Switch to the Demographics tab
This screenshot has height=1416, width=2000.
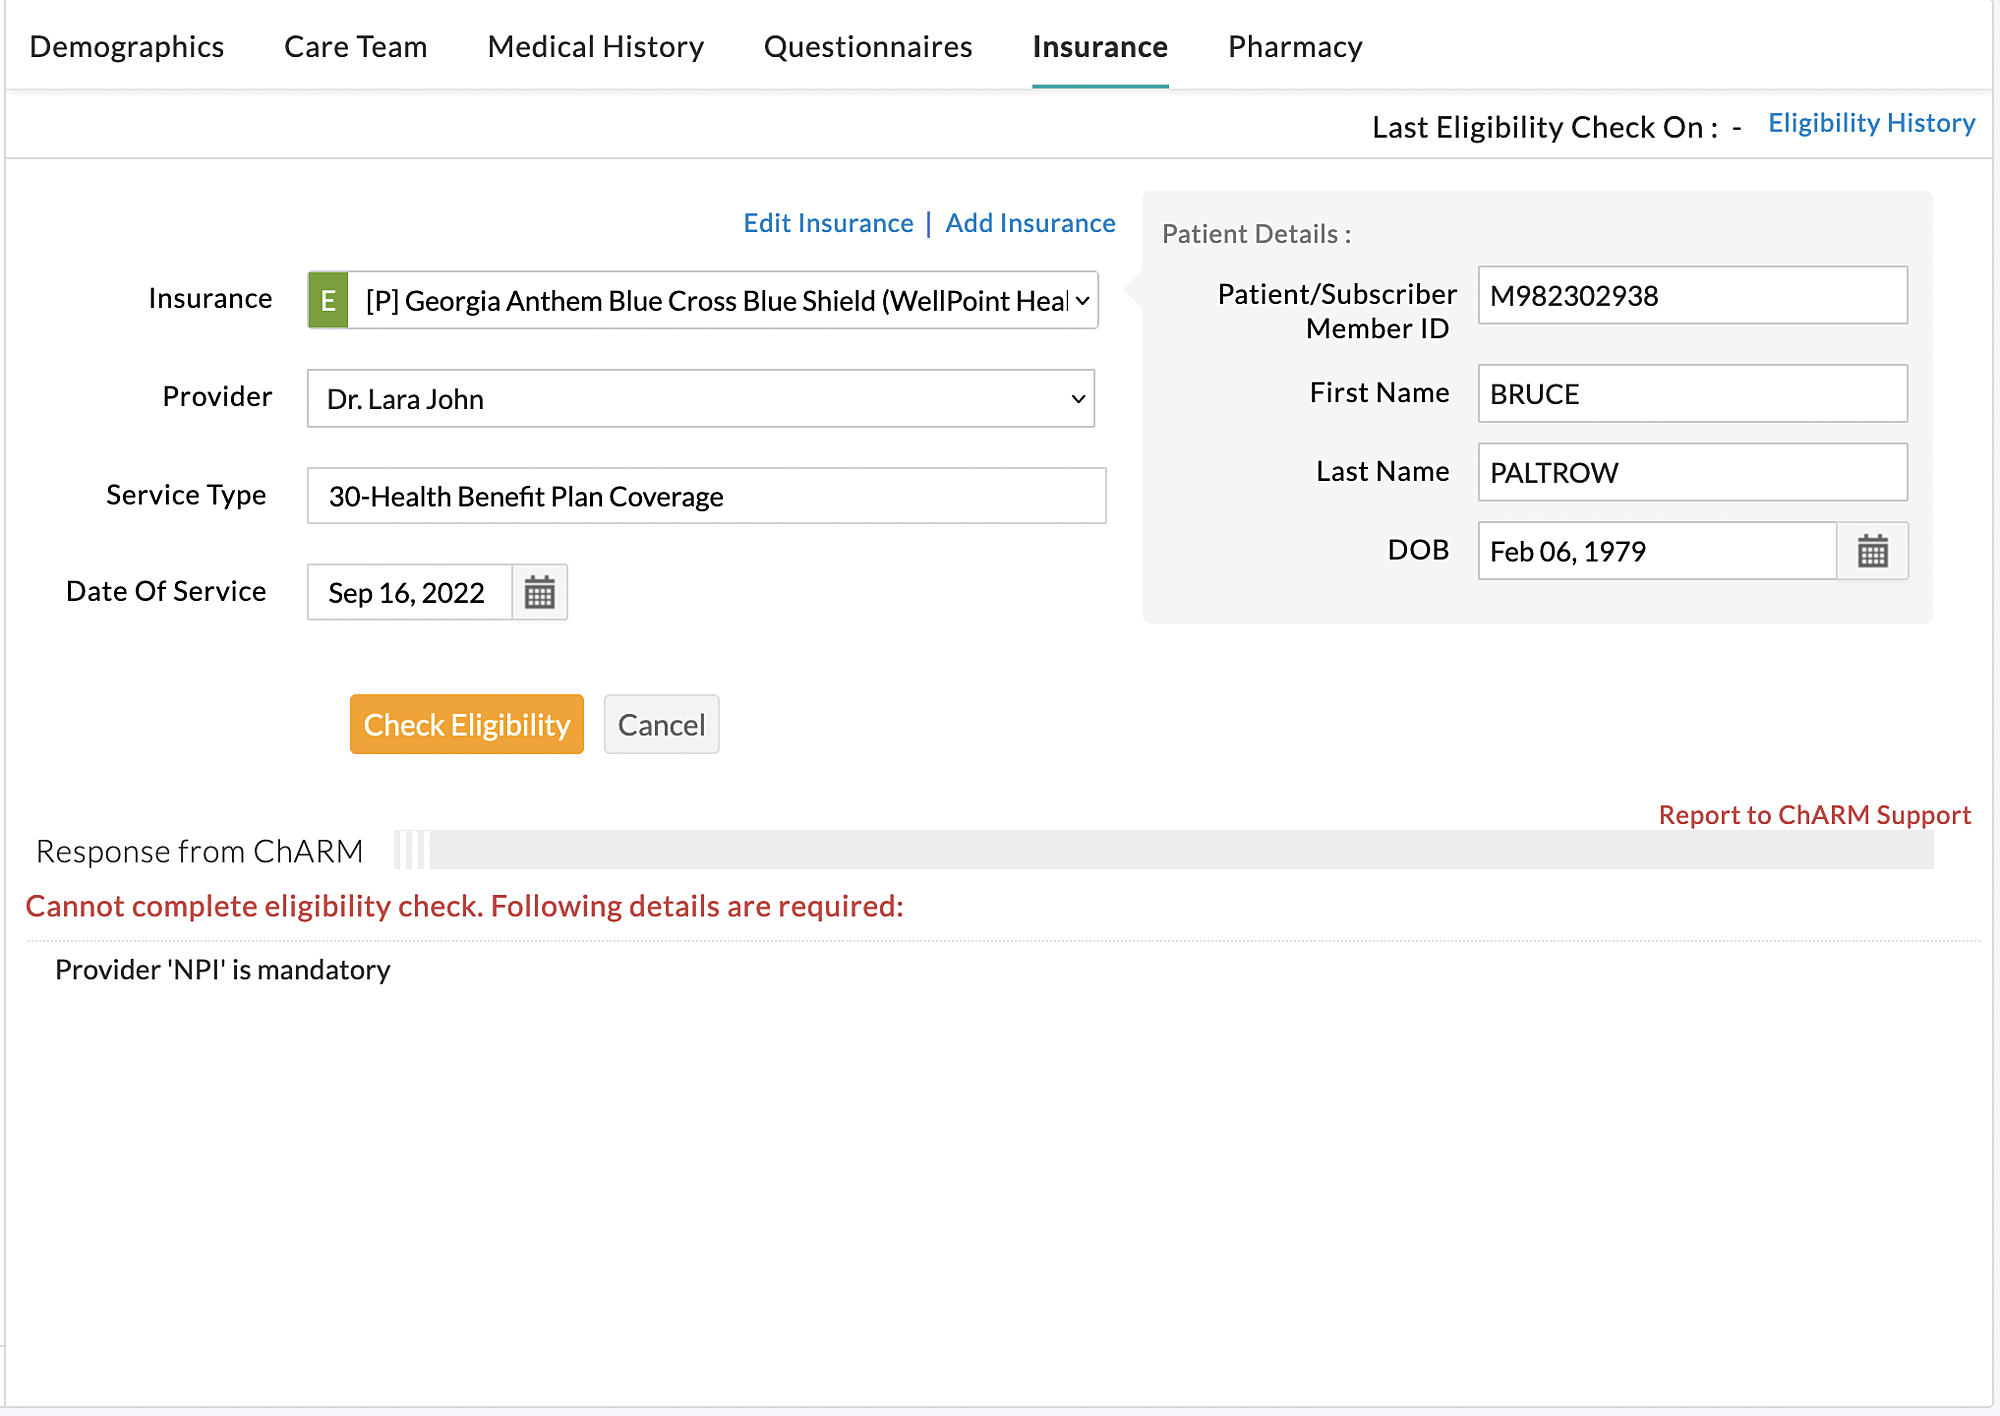126,46
